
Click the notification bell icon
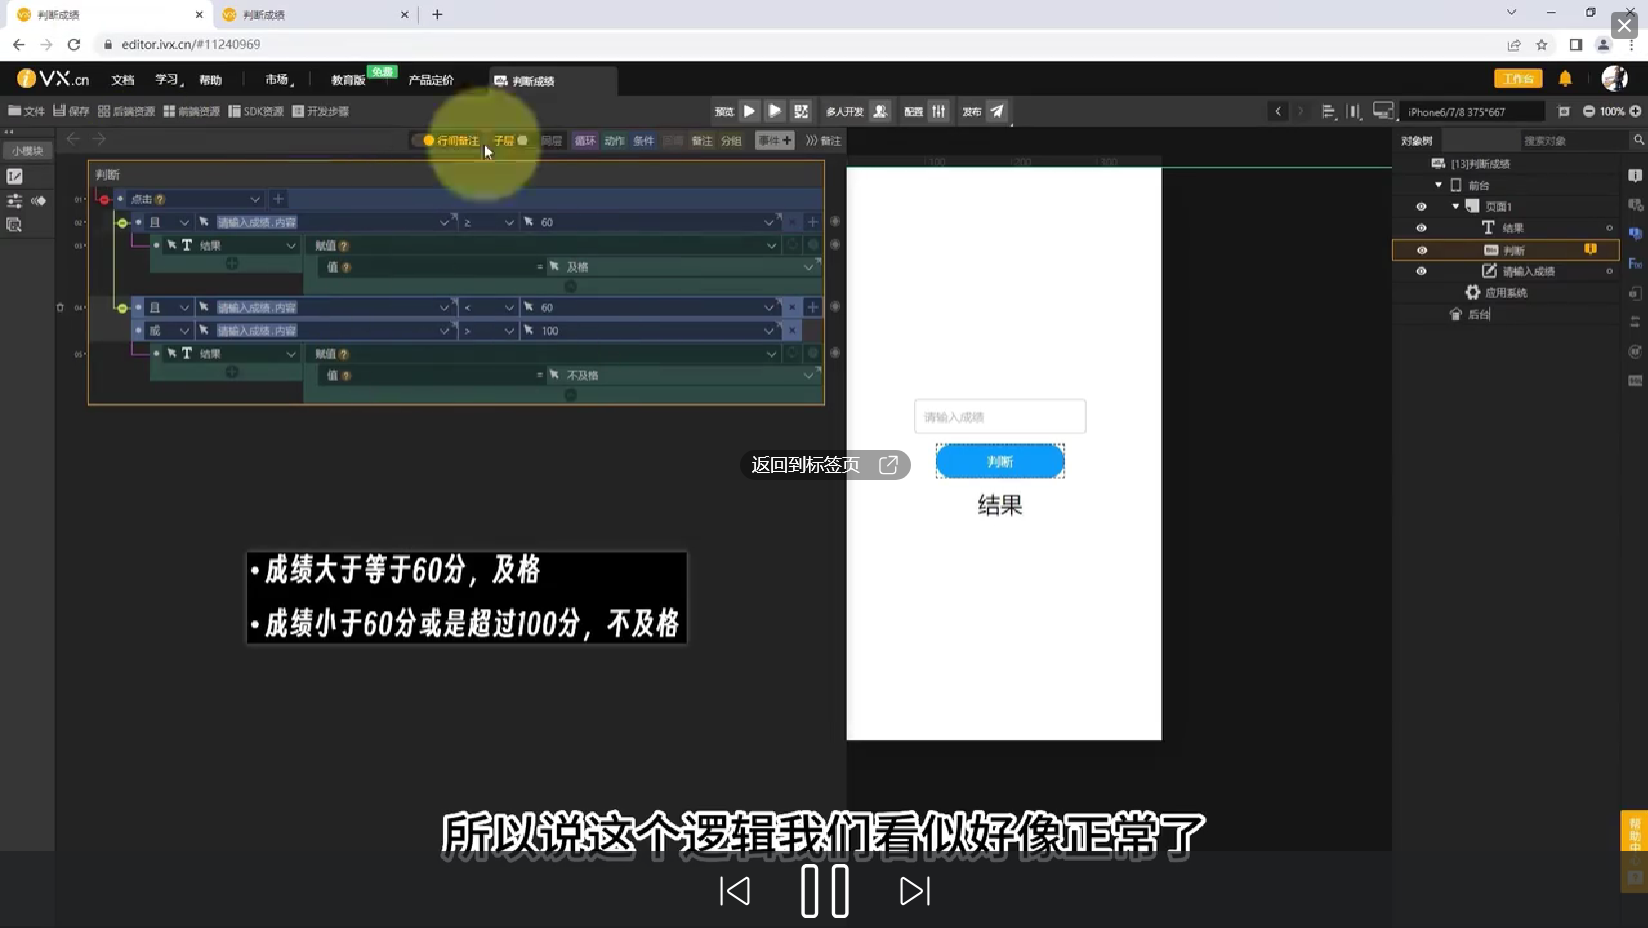(1565, 78)
